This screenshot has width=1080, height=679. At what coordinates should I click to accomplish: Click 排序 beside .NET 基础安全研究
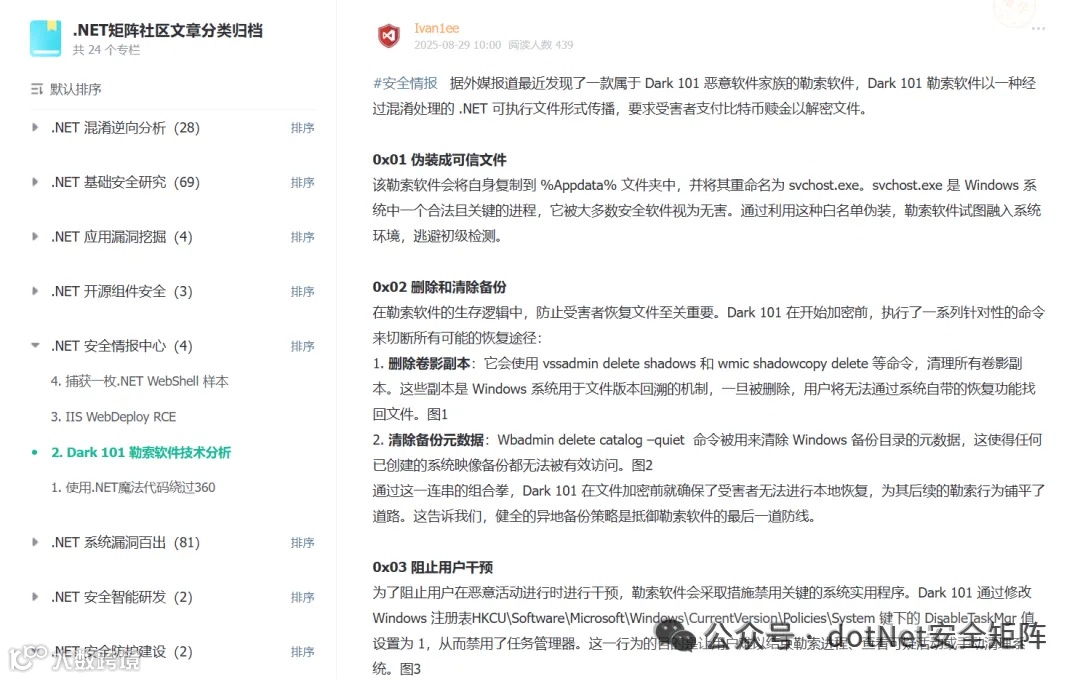(x=302, y=182)
